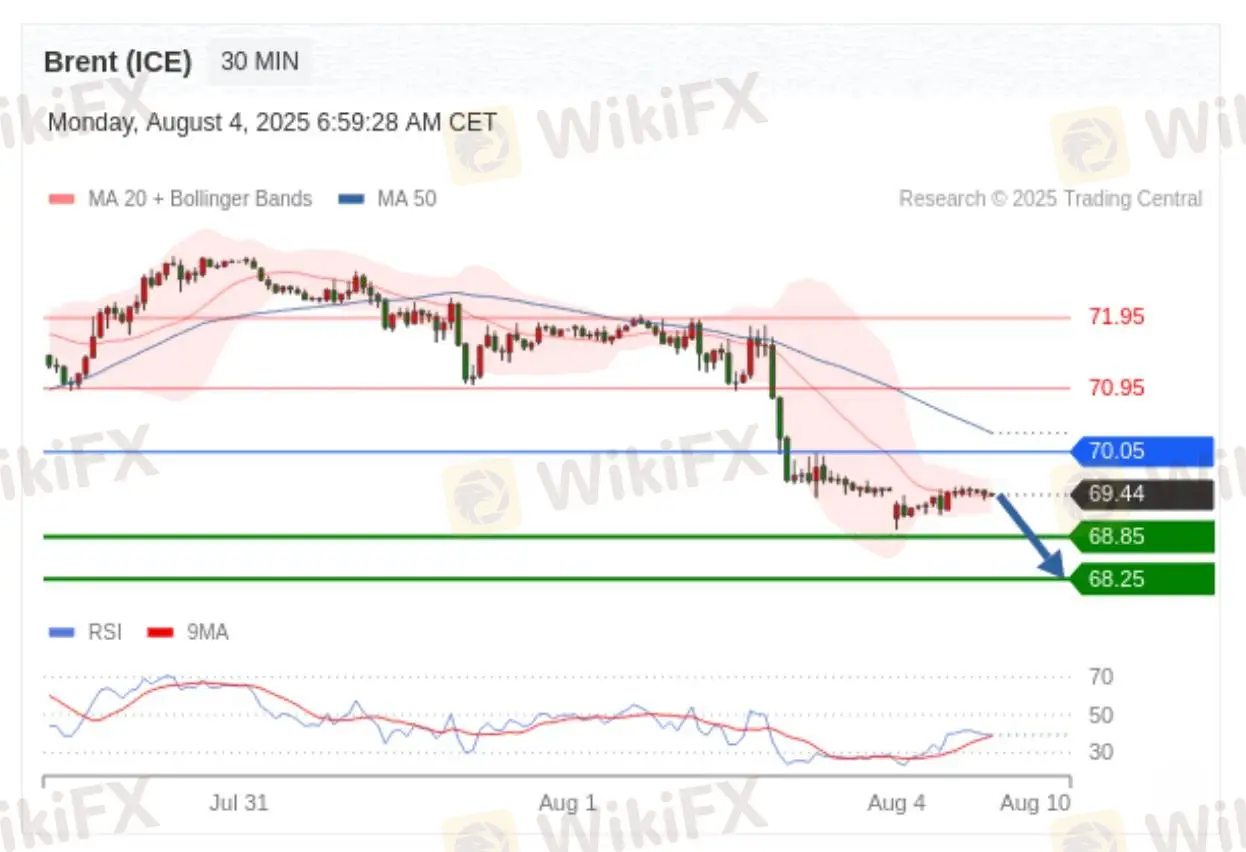This screenshot has height=852, width=1246.
Task: Click the 70.95 resistance level label
Action: pos(1117,388)
